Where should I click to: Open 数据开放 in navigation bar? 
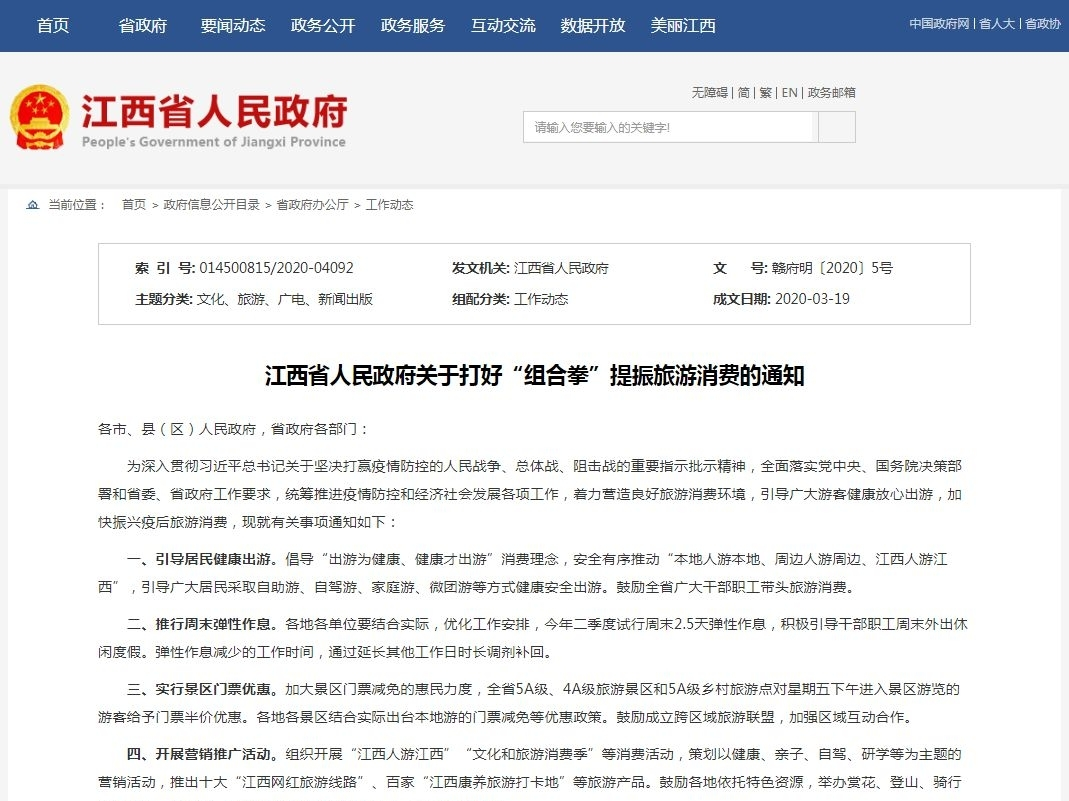pyautogui.click(x=592, y=25)
